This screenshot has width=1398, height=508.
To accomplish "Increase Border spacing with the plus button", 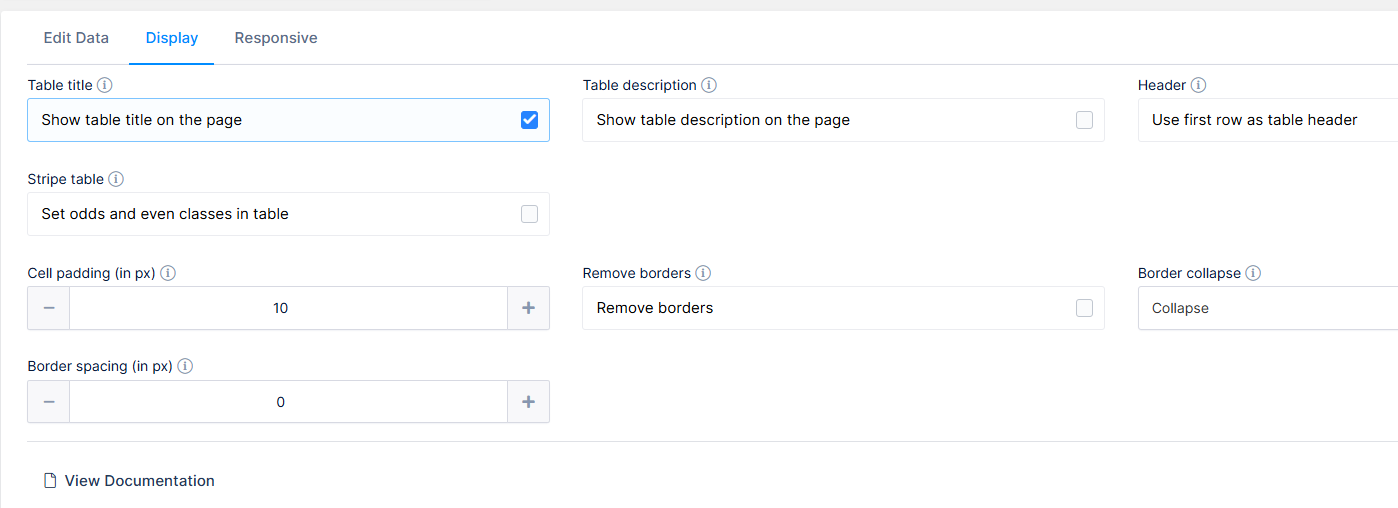I will [x=529, y=402].
